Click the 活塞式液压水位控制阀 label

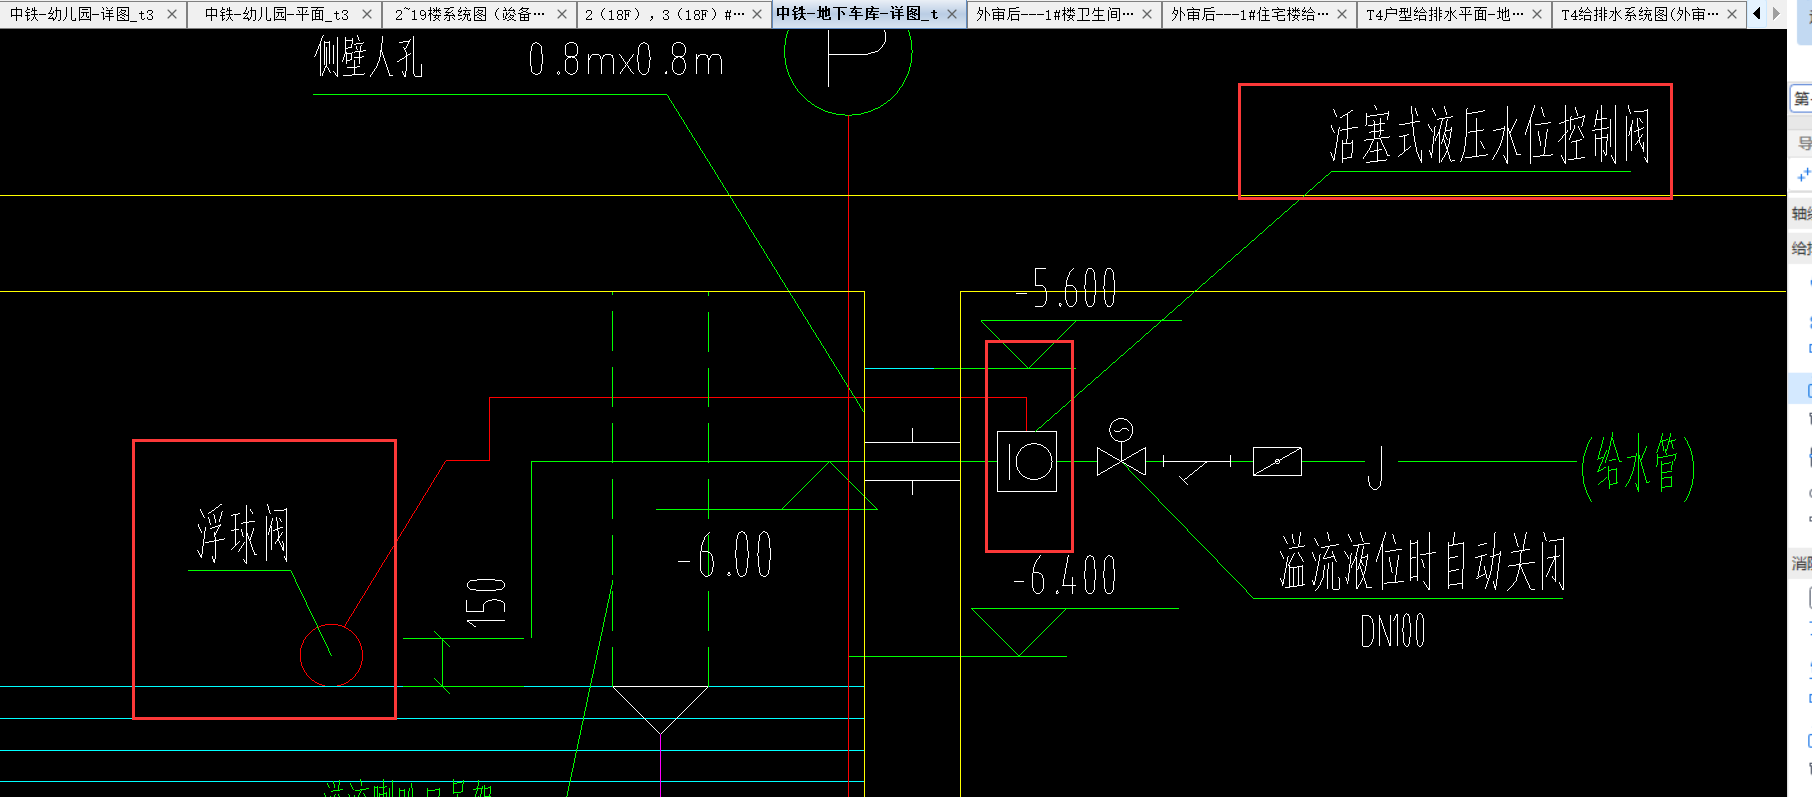(1489, 135)
